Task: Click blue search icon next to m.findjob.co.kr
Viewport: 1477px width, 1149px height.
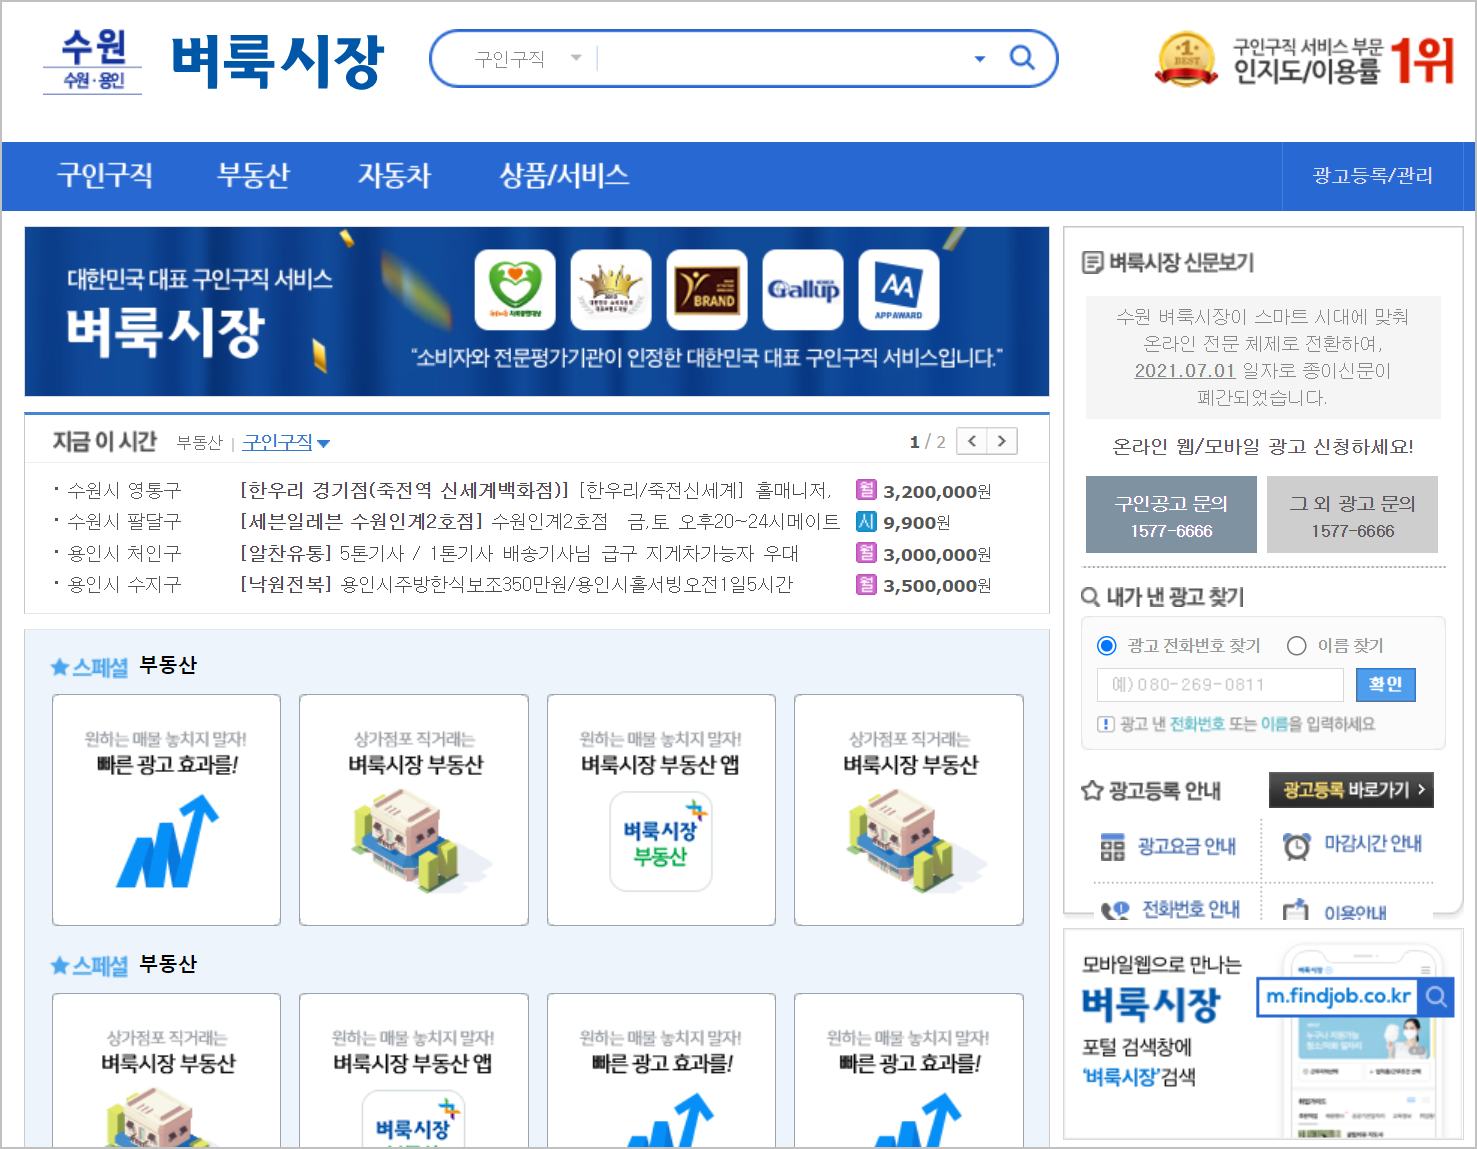Action: click(x=1436, y=996)
